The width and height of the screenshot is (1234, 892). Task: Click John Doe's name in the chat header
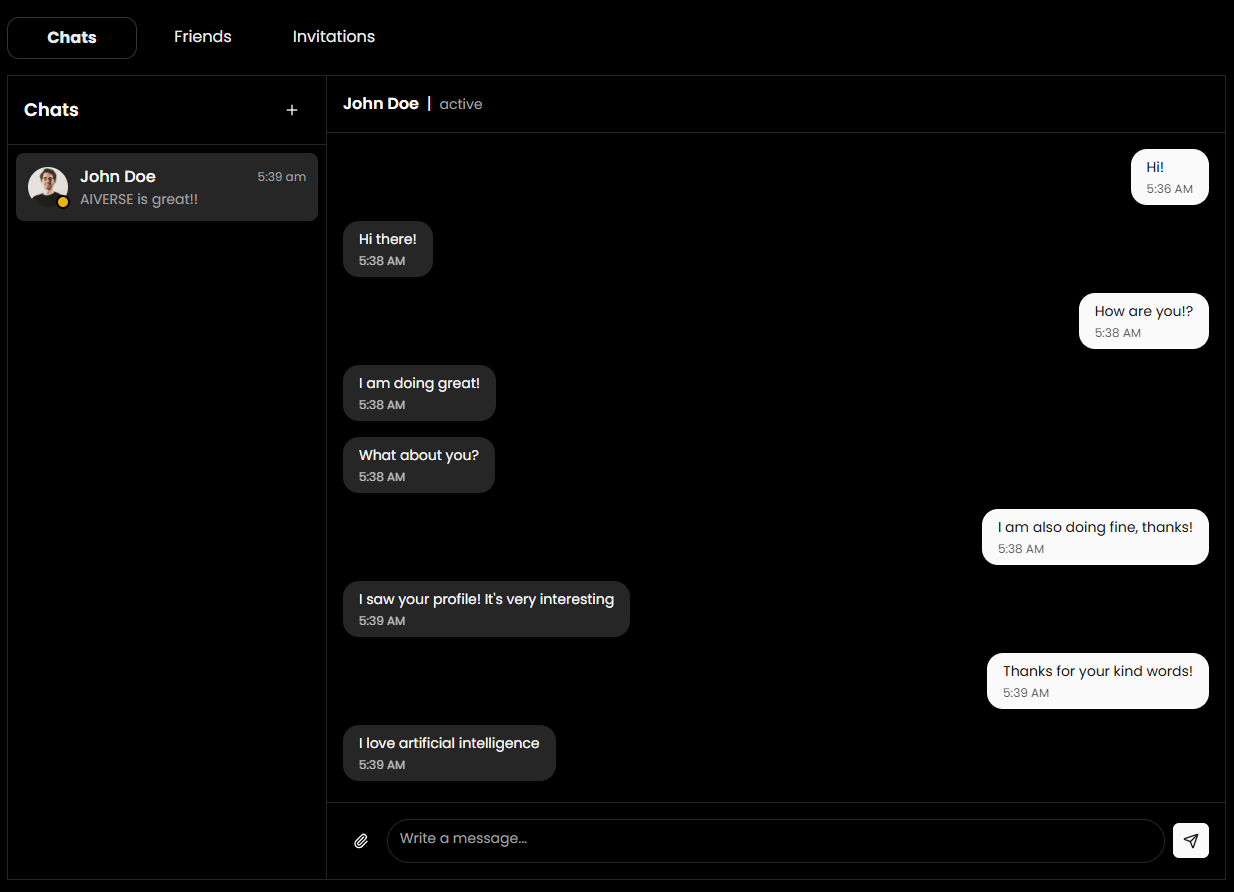click(381, 103)
